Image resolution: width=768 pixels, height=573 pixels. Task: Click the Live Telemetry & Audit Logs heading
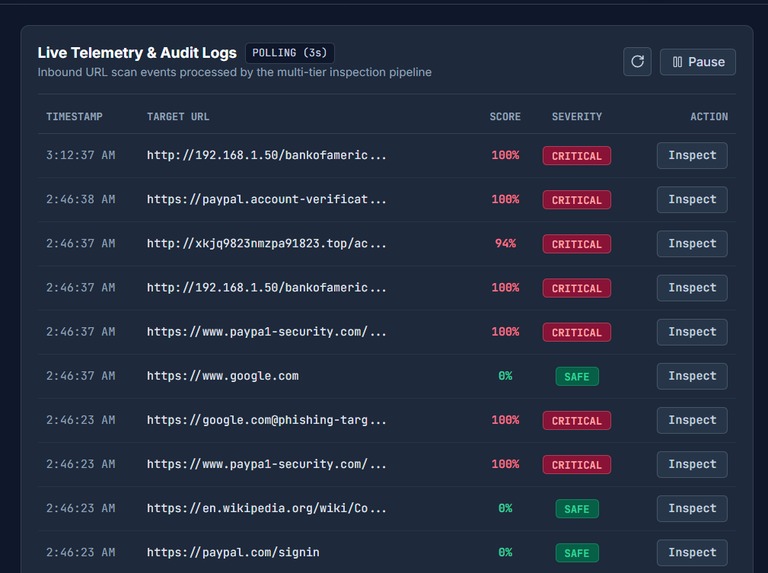[137, 53]
